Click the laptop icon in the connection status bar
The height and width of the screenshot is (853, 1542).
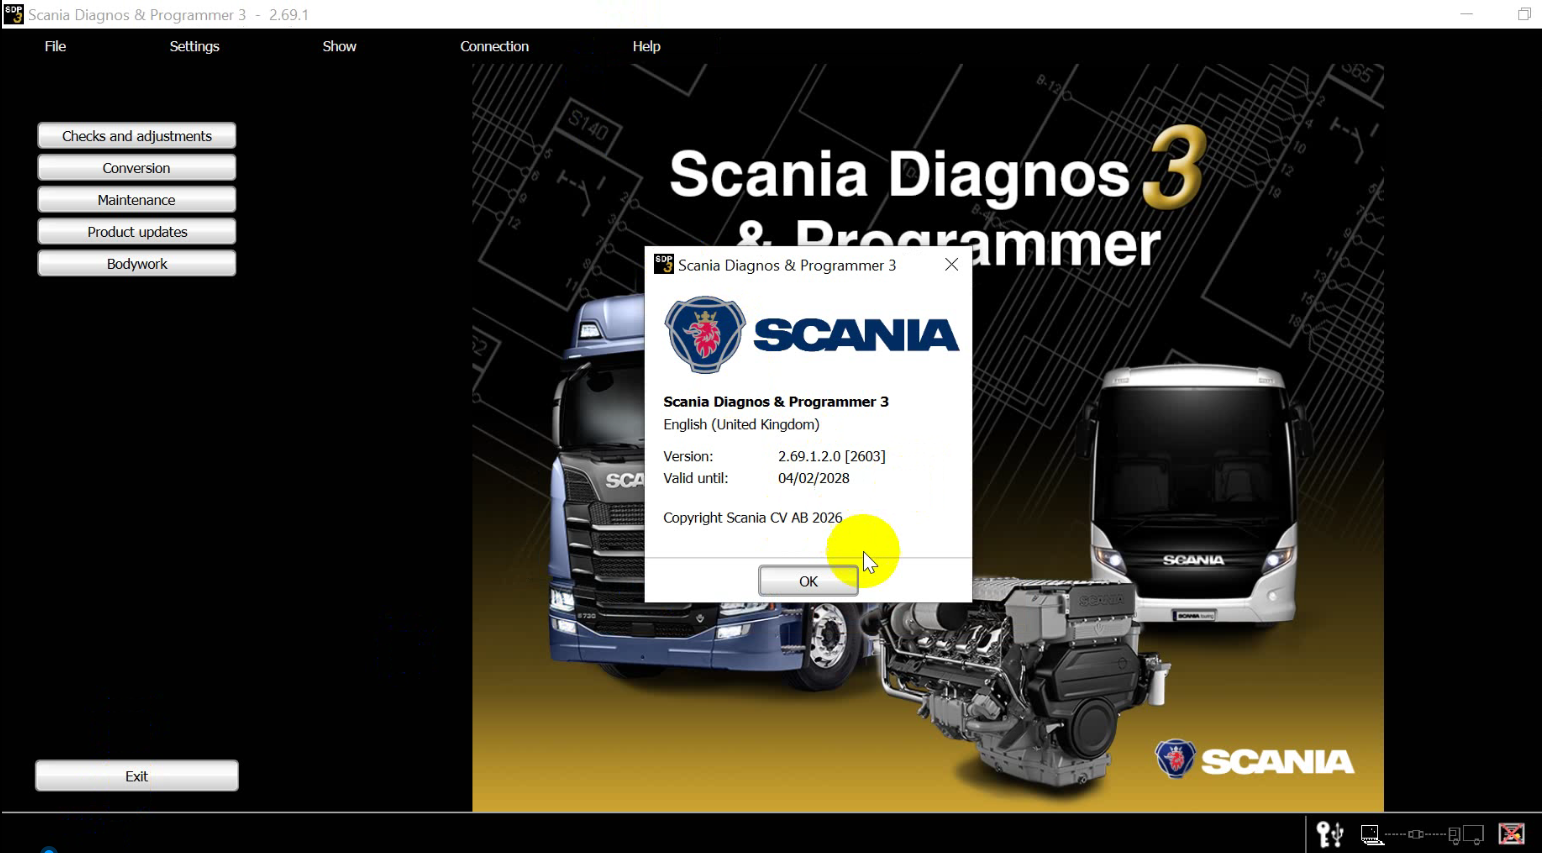pos(1372,833)
